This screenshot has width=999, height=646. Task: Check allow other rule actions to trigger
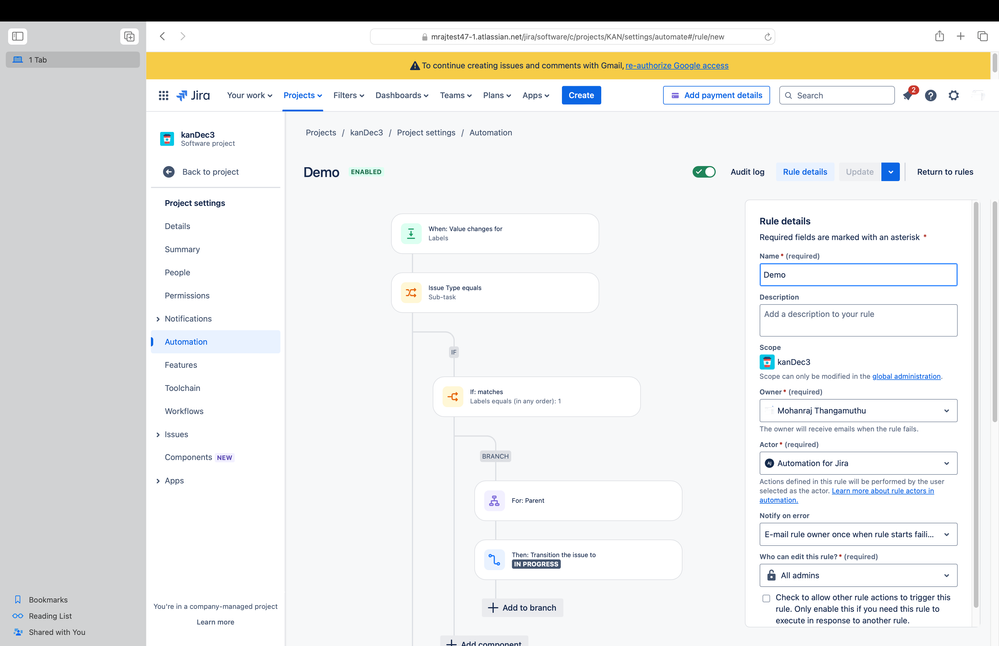tap(766, 598)
